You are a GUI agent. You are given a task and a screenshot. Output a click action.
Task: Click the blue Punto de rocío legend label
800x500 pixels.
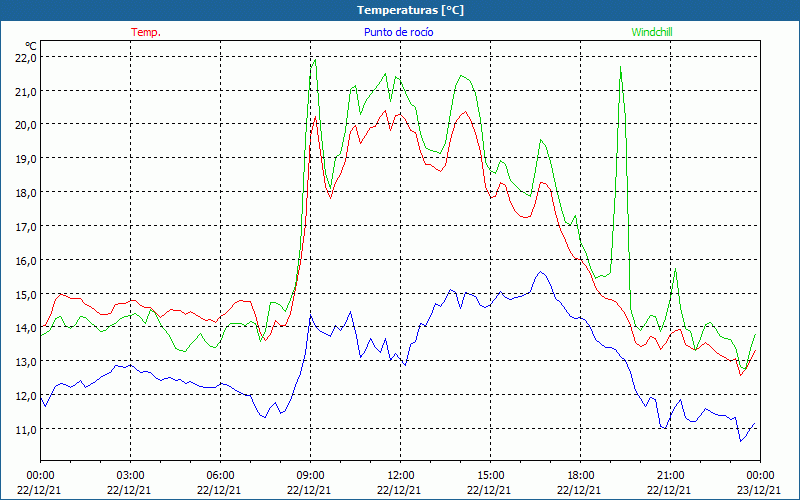398,32
